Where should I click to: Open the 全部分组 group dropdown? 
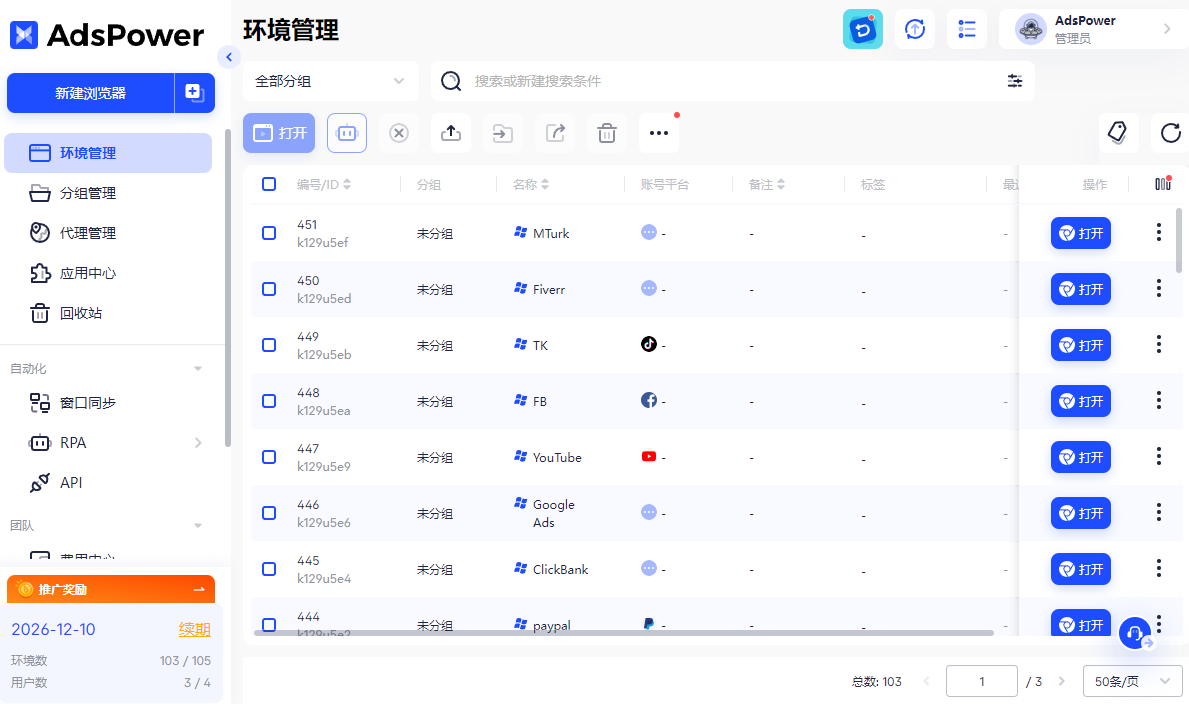point(330,80)
